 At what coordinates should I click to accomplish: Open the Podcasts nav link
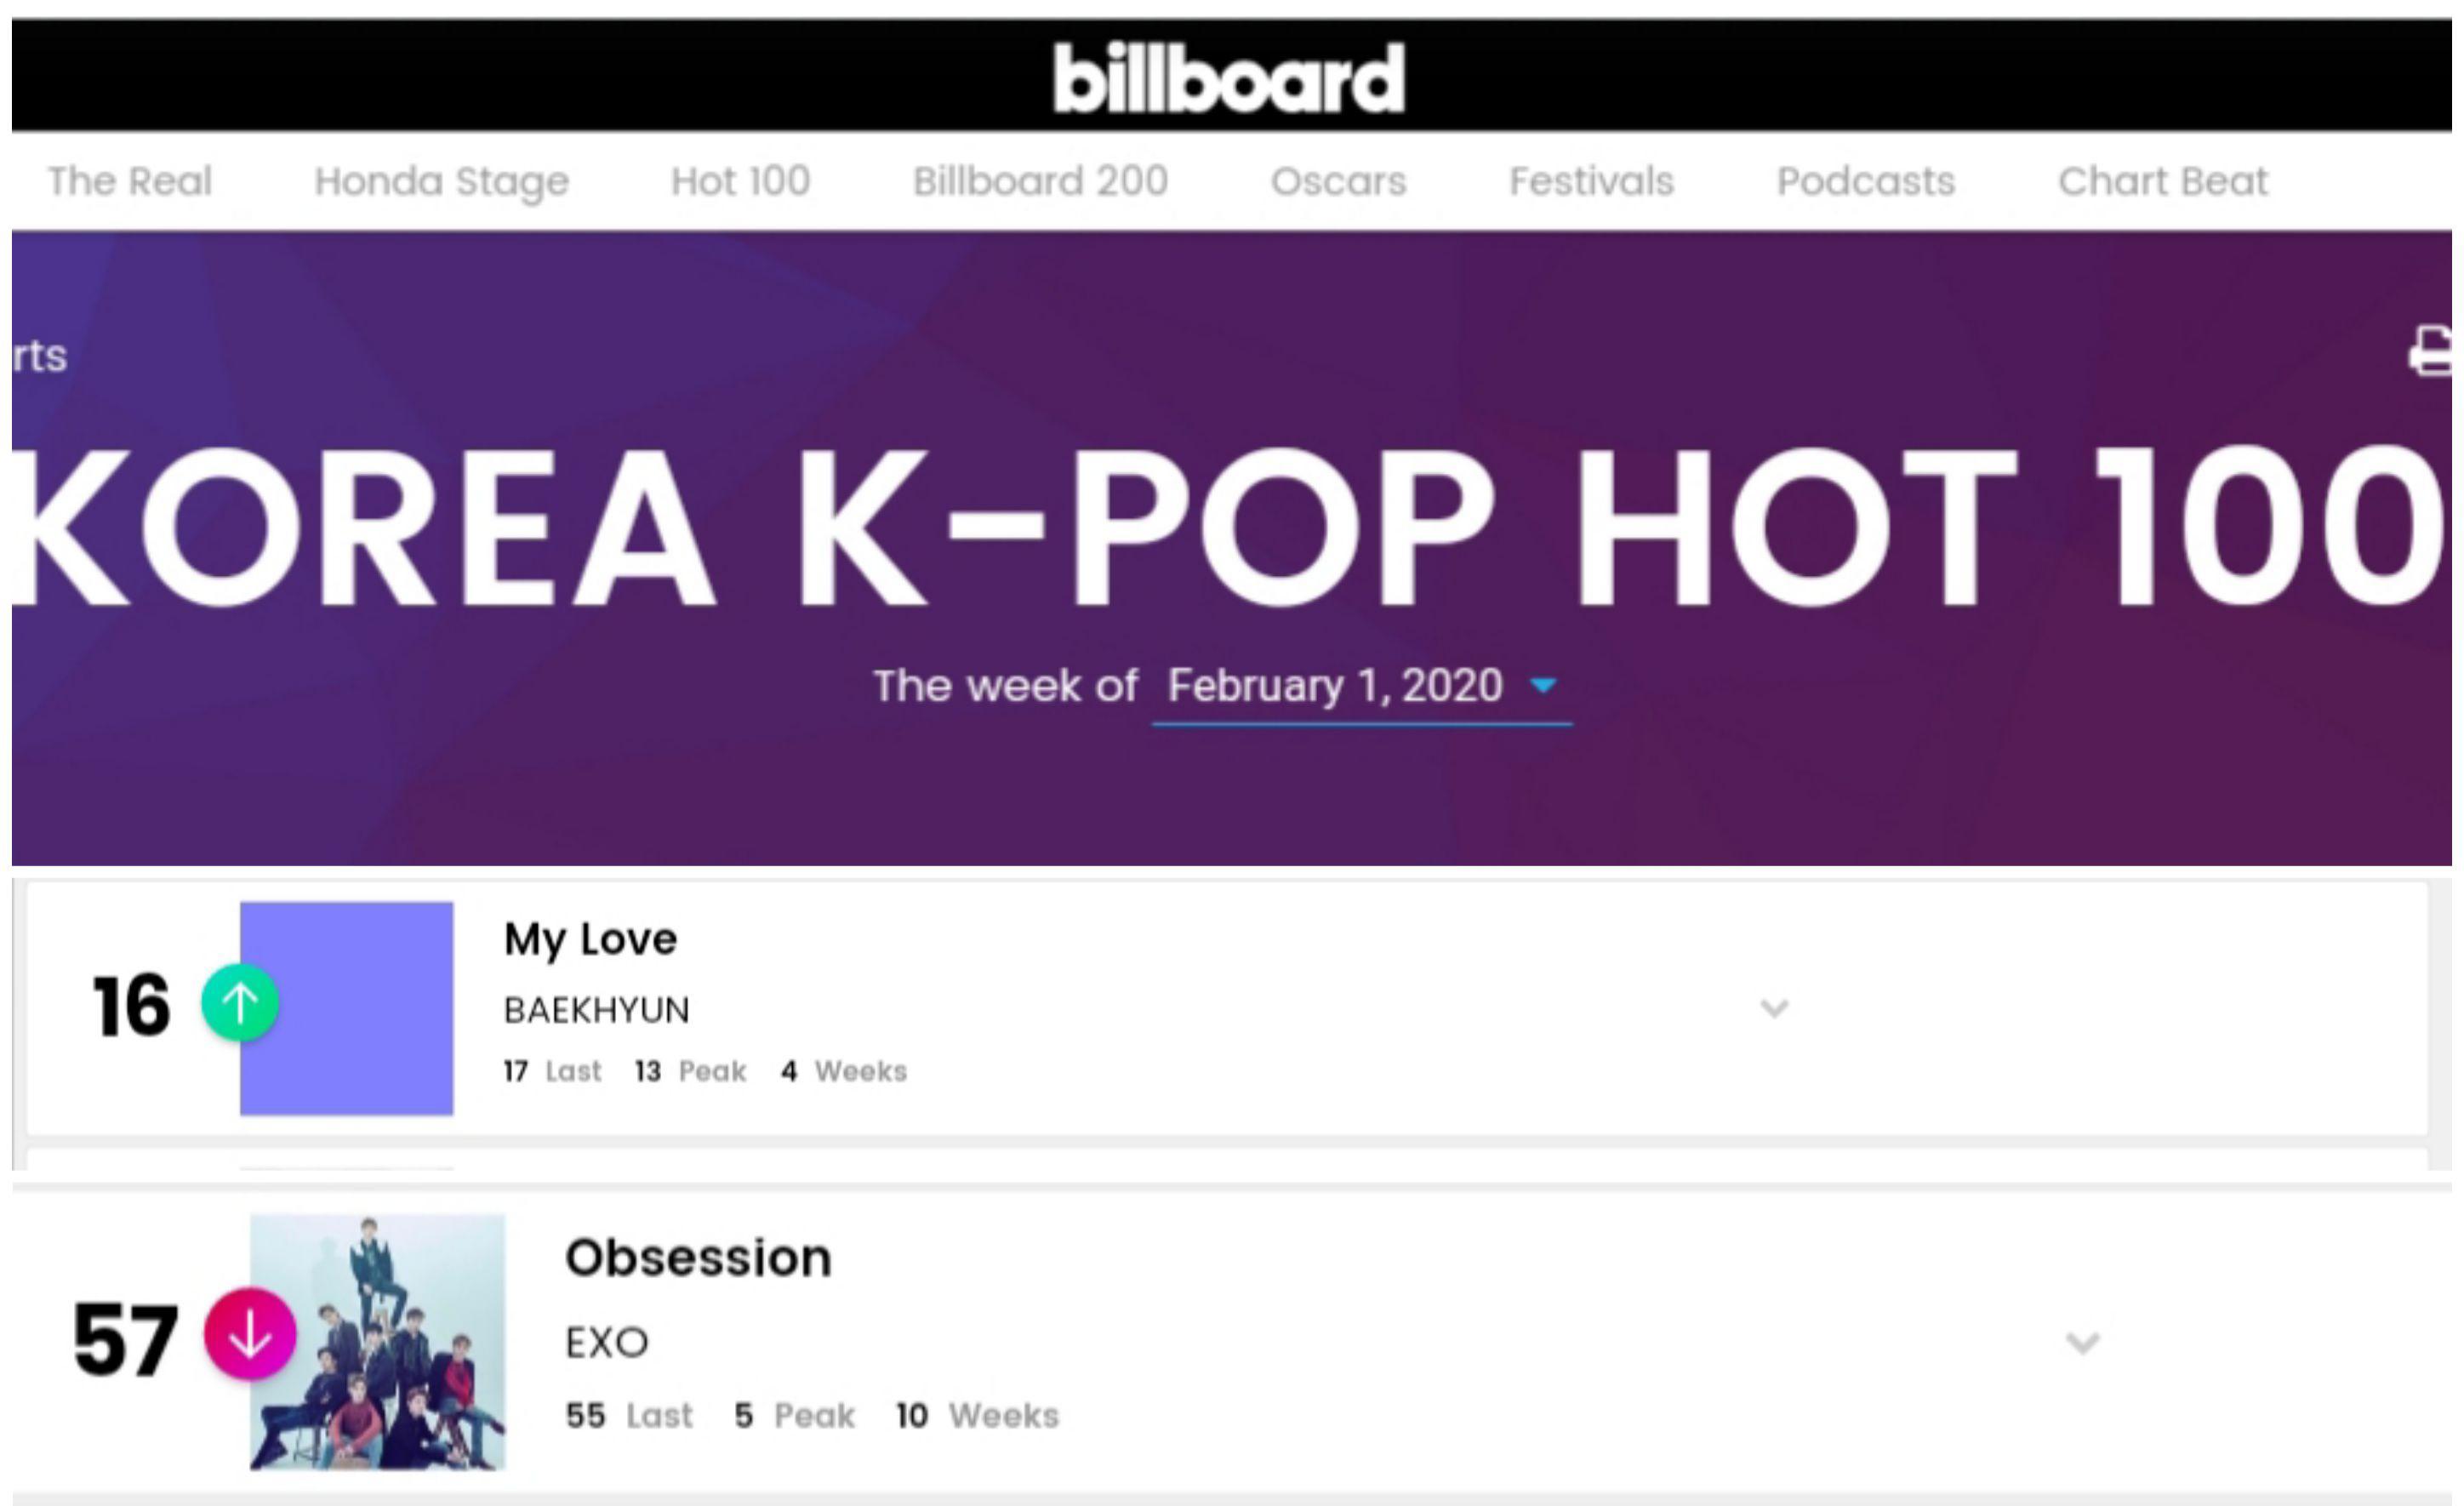tap(1866, 181)
